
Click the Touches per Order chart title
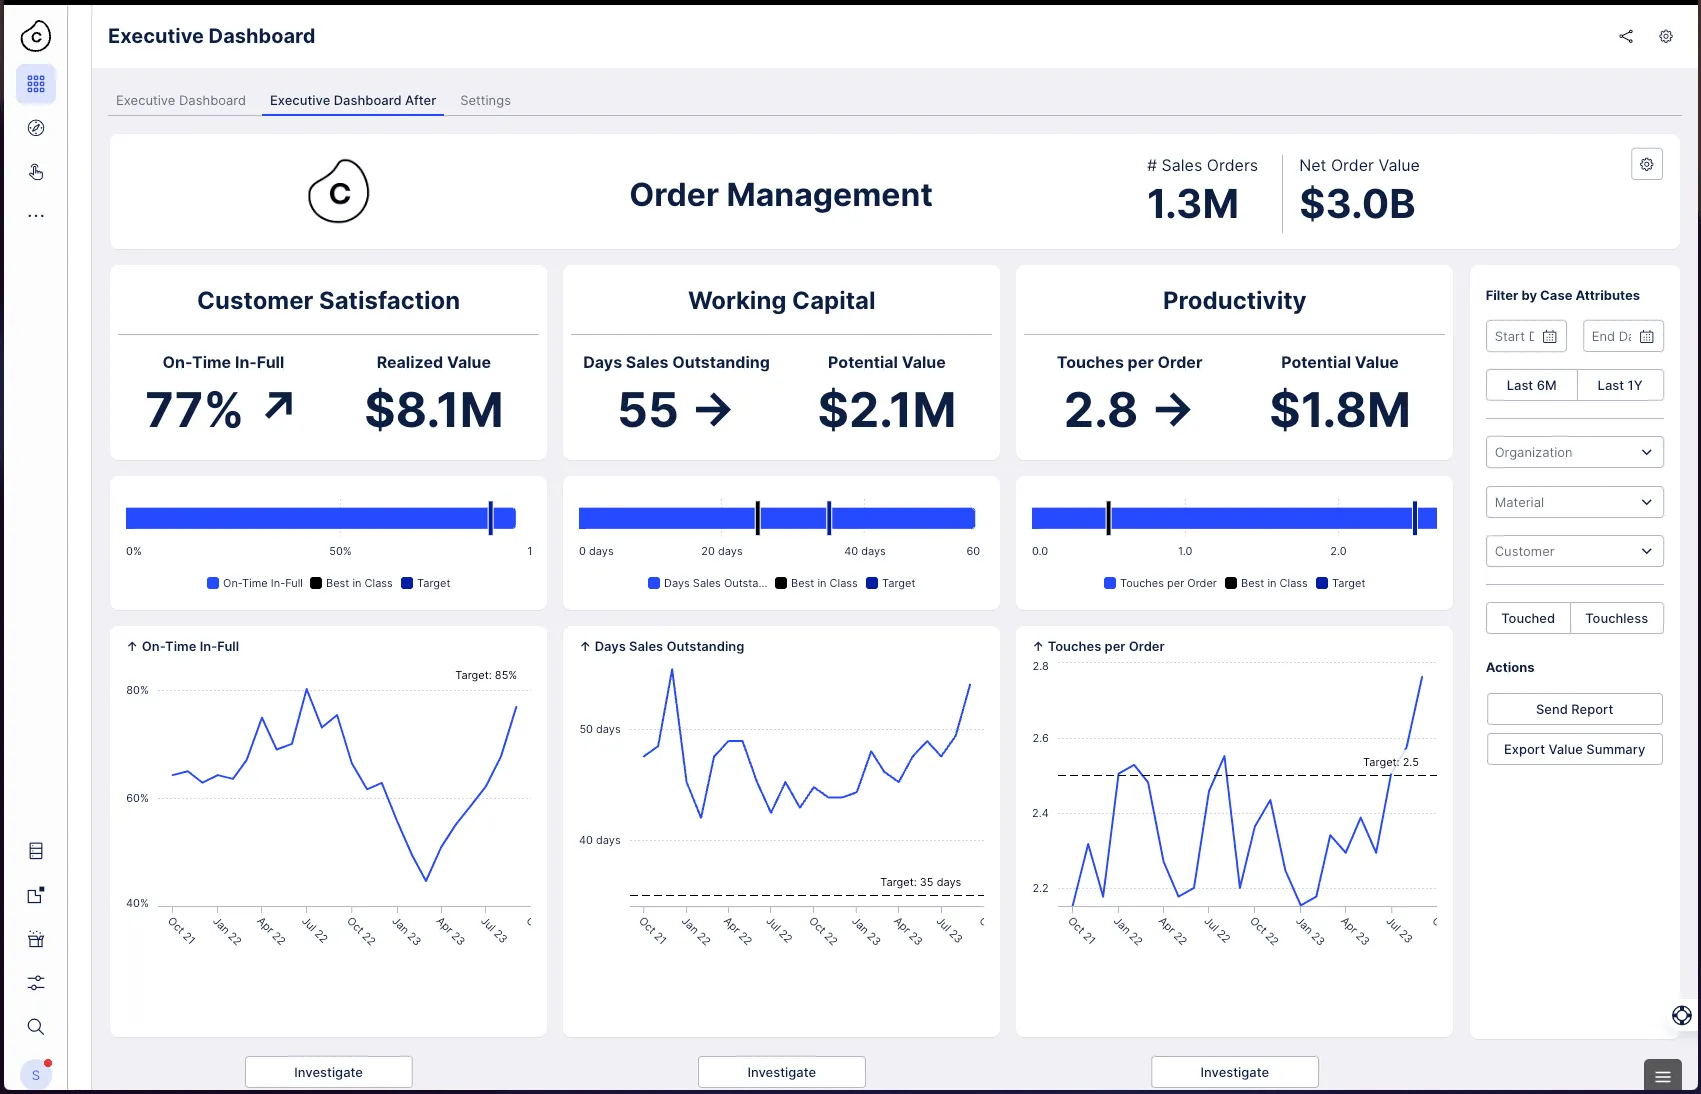pos(1106,646)
